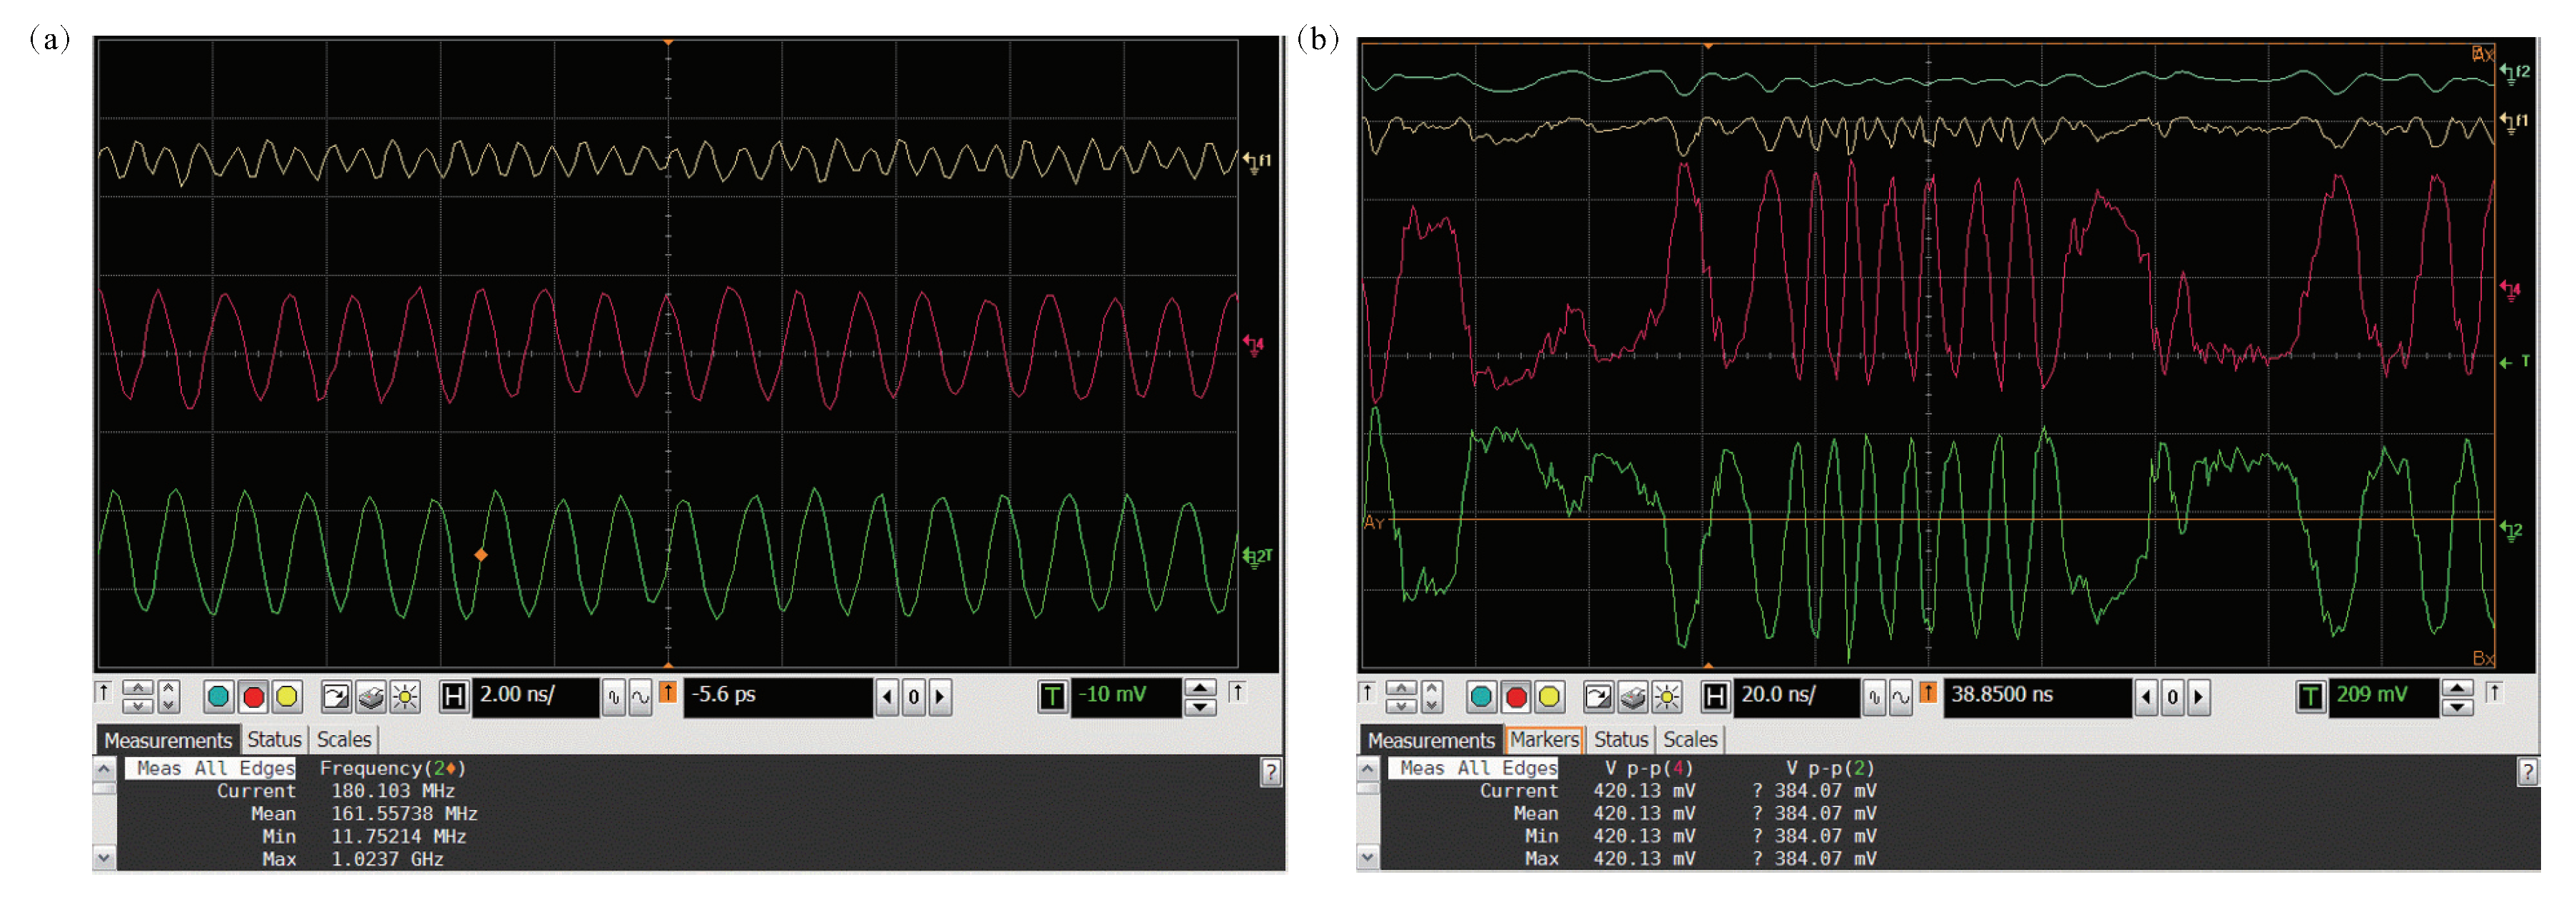Click the H horizontal setup icon in panel (b)
2576x907 pixels.
pyautogui.click(x=1715, y=697)
